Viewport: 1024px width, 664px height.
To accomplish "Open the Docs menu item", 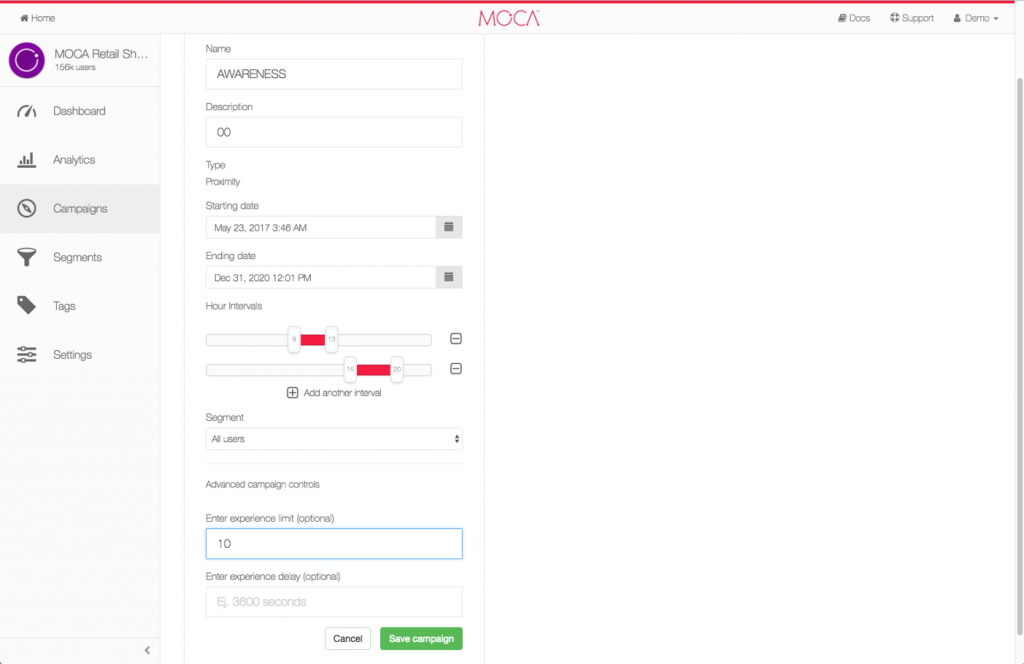I will 853,17.
